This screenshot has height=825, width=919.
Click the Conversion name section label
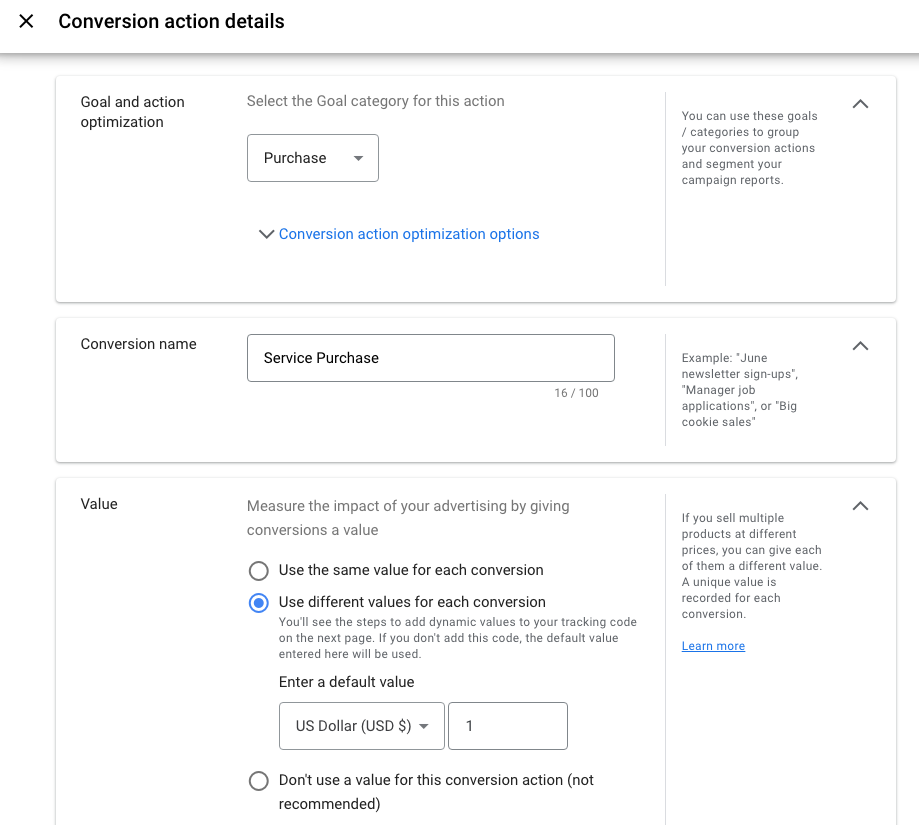(x=138, y=344)
